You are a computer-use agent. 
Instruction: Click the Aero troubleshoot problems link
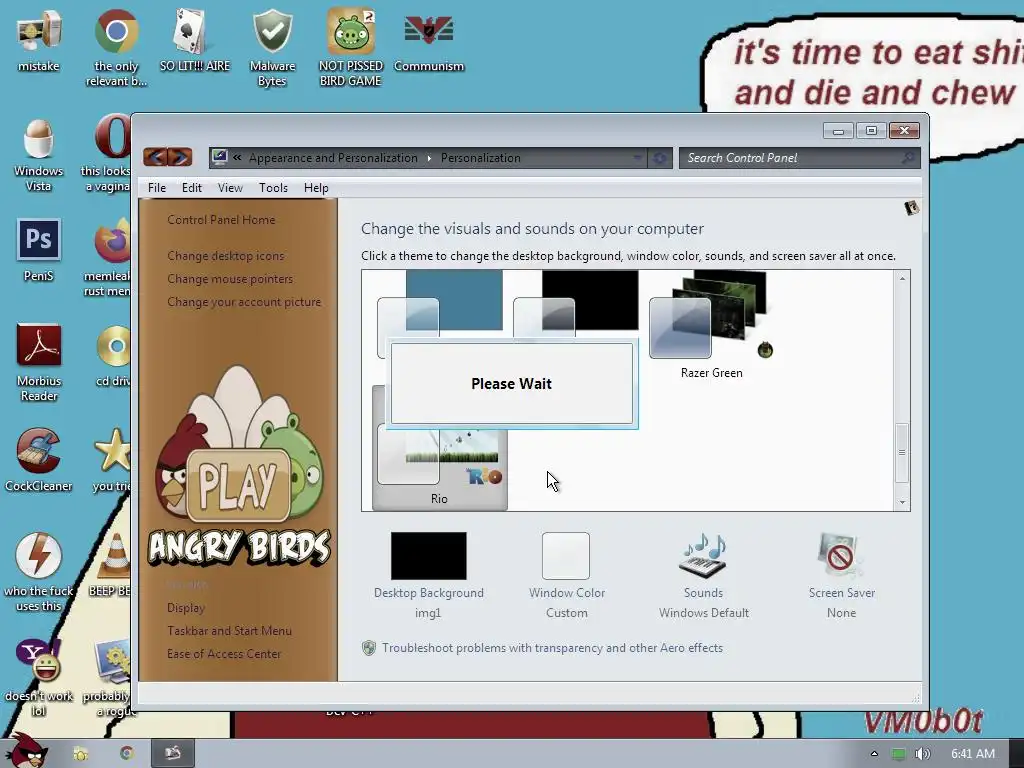tap(552, 648)
